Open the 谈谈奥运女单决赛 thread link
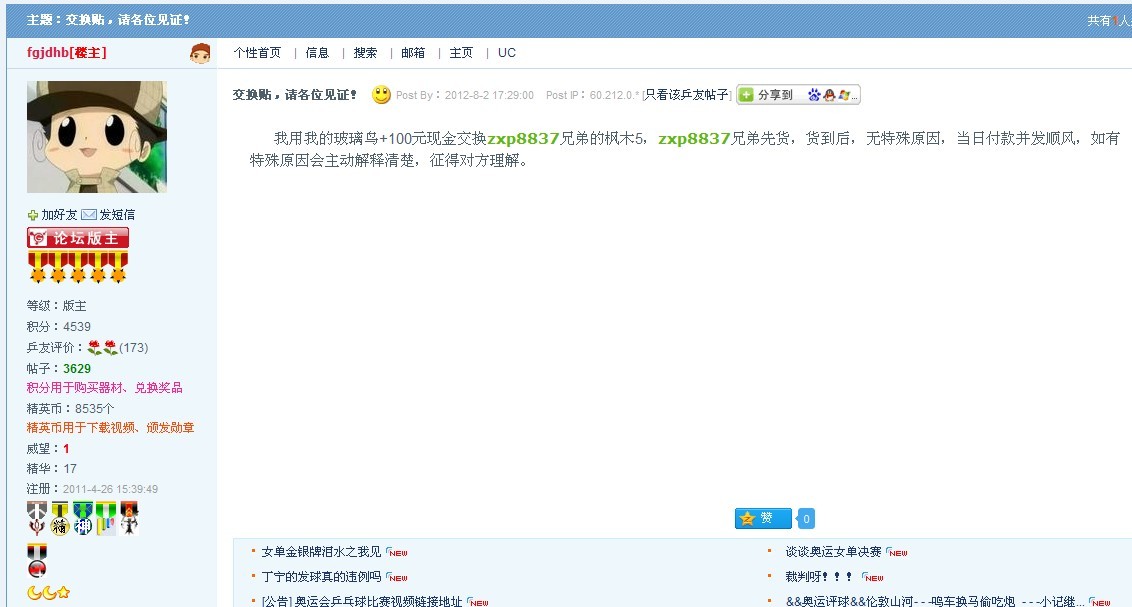This screenshot has height=607, width=1132. (x=833, y=552)
